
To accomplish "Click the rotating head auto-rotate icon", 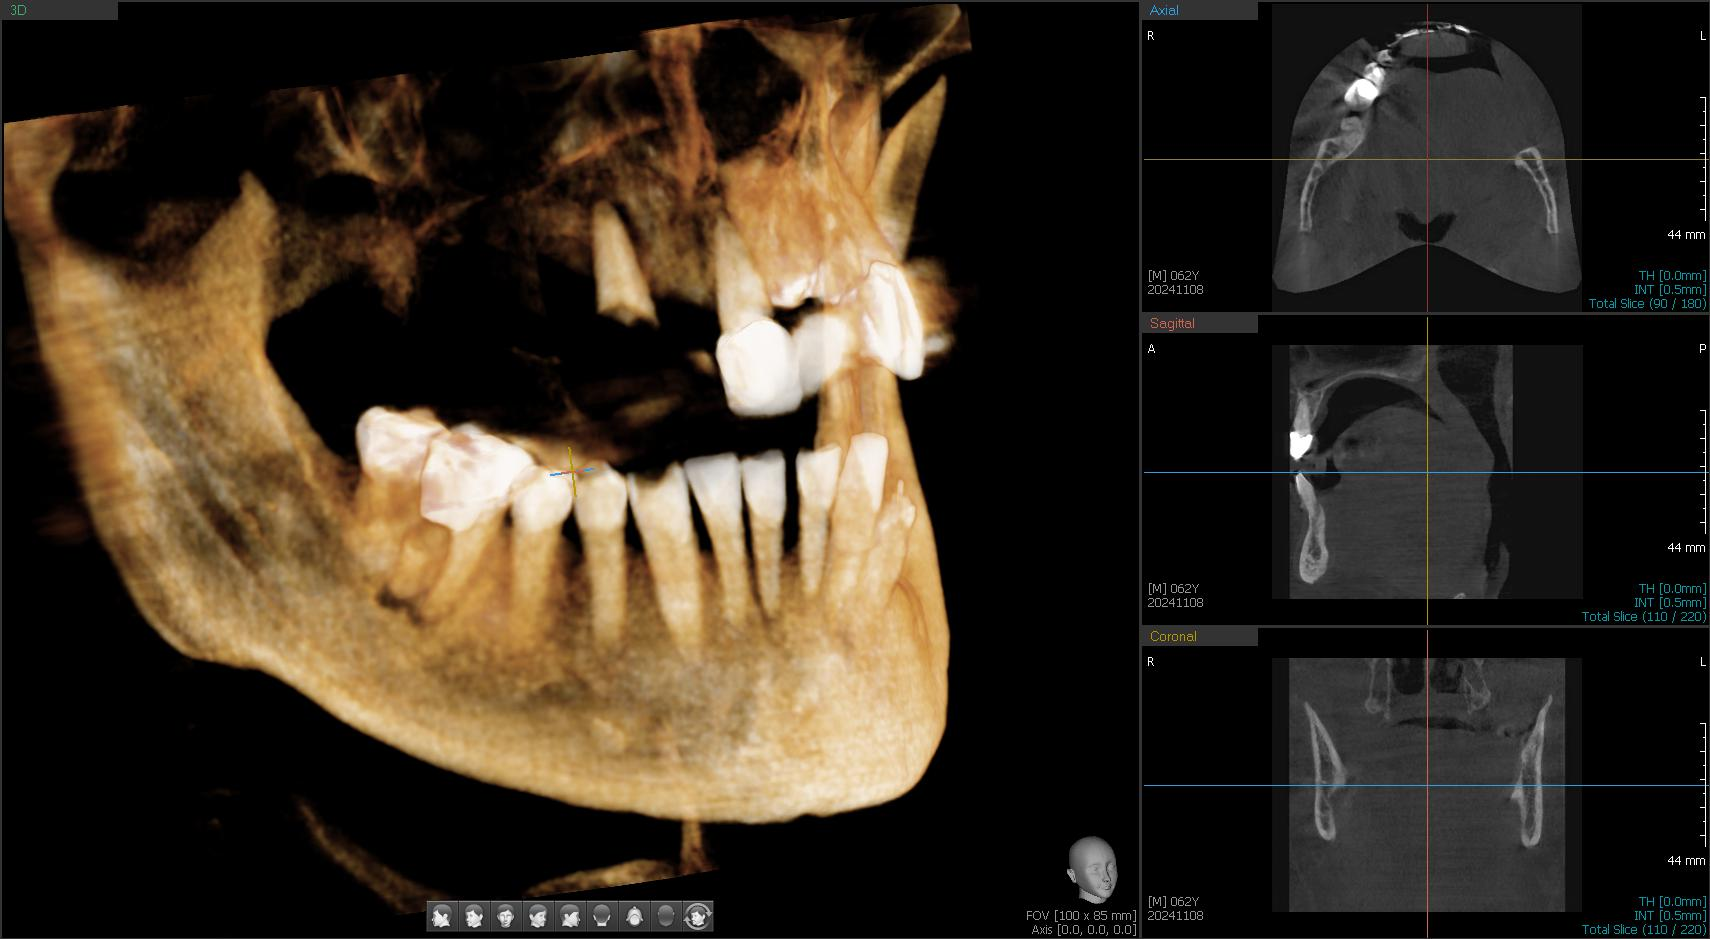I will tap(698, 916).
